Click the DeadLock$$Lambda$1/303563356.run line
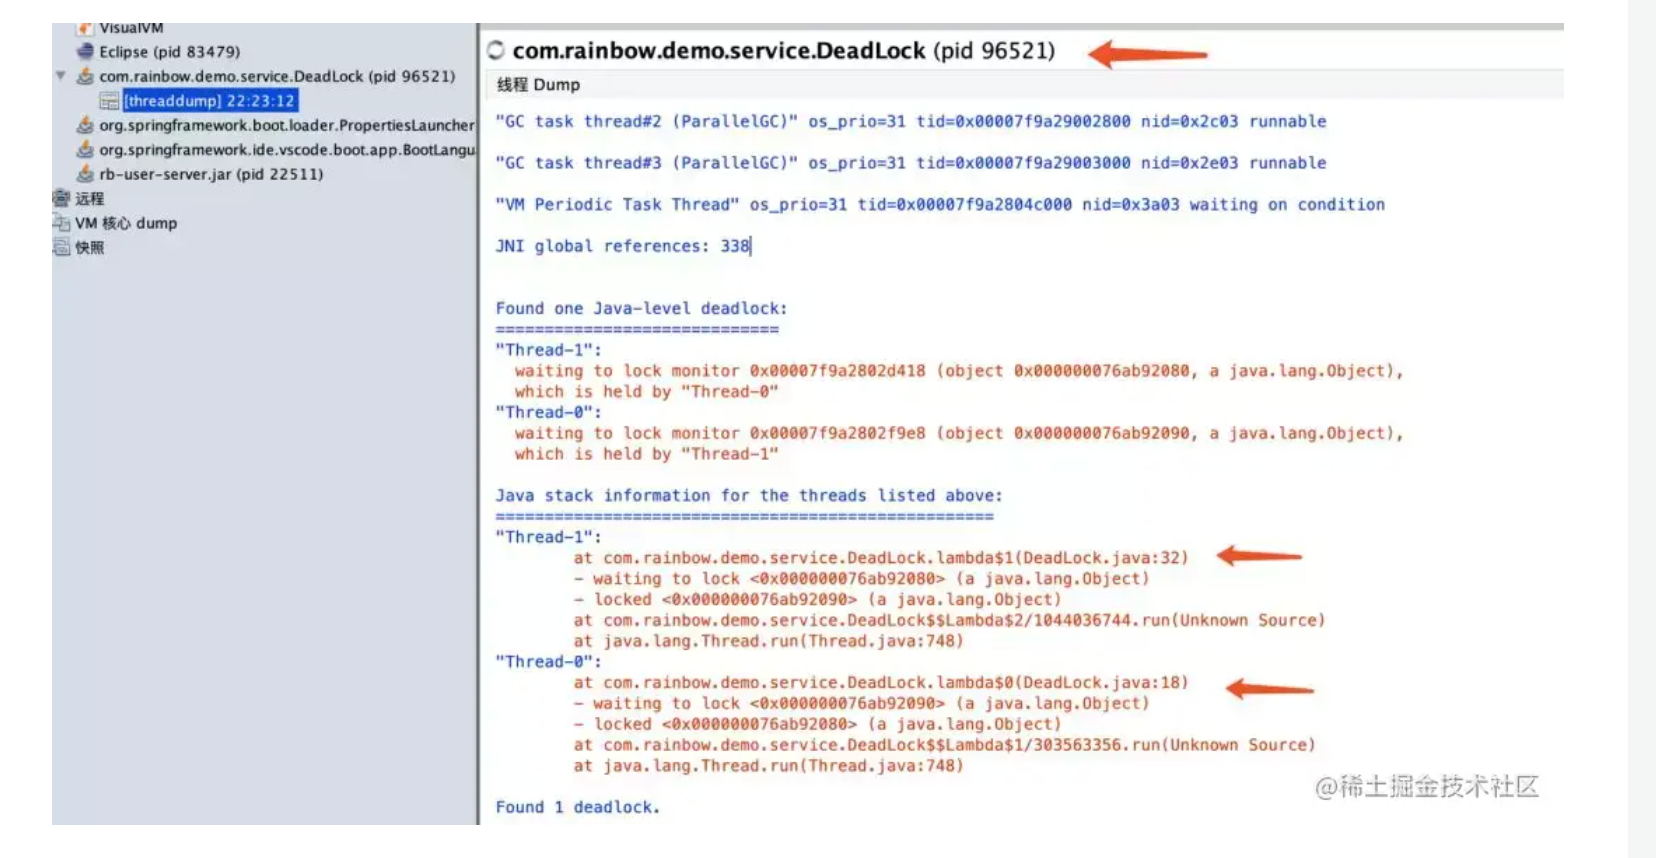This screenshot has height=858, width=1656. (x=944, y=745)
